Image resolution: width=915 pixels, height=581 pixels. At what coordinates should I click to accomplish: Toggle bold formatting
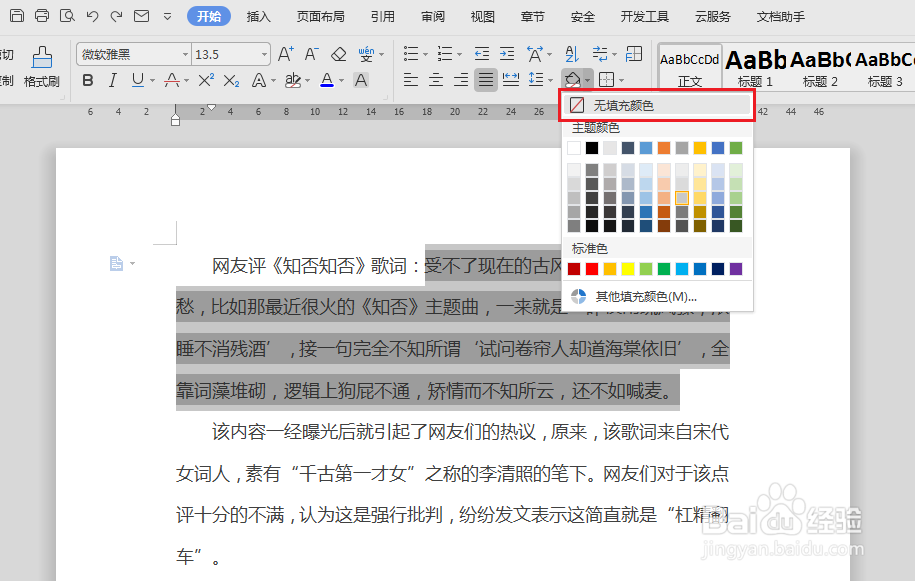pyautogui.click(x=88, y=80)
